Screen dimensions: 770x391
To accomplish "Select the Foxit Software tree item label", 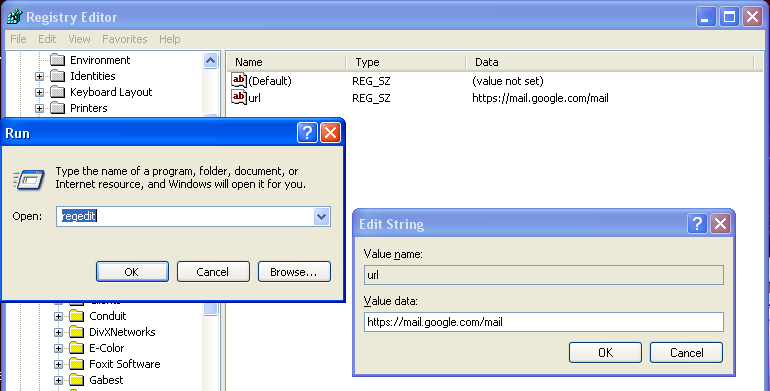I will click(125, 364).
